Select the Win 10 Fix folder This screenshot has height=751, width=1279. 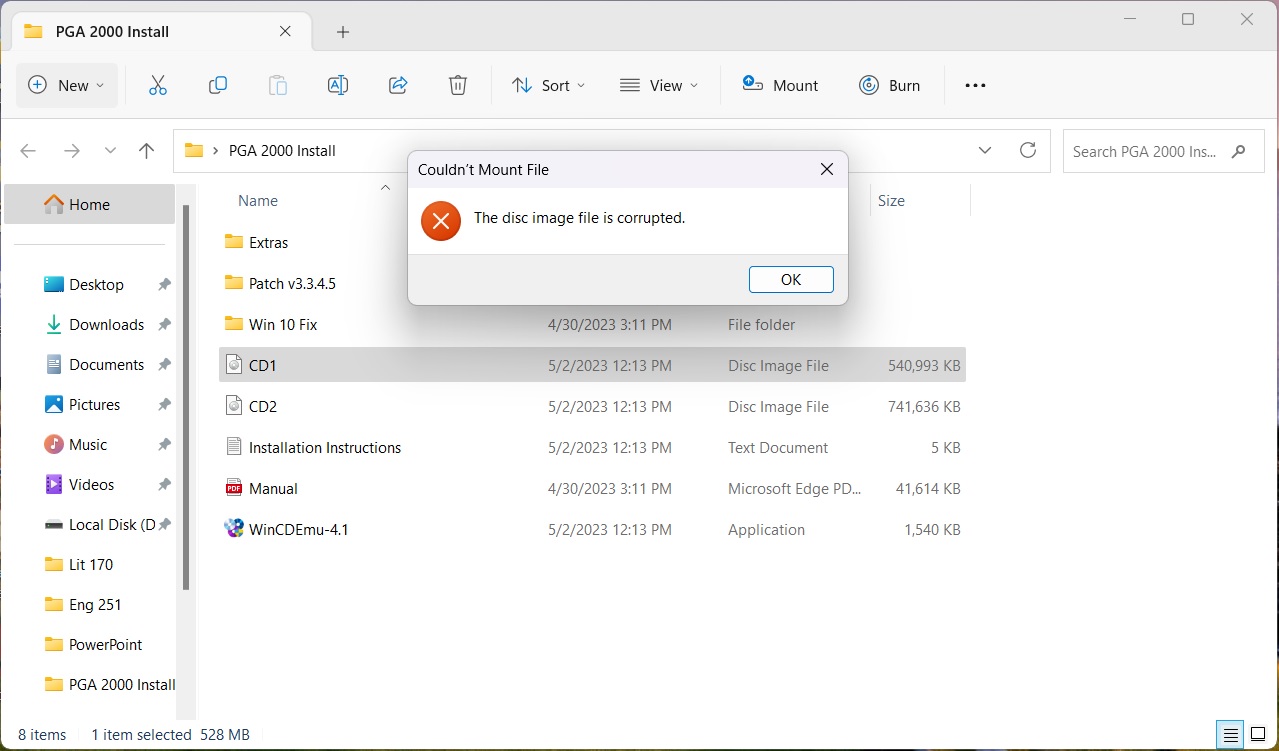[x=283, y=325]
